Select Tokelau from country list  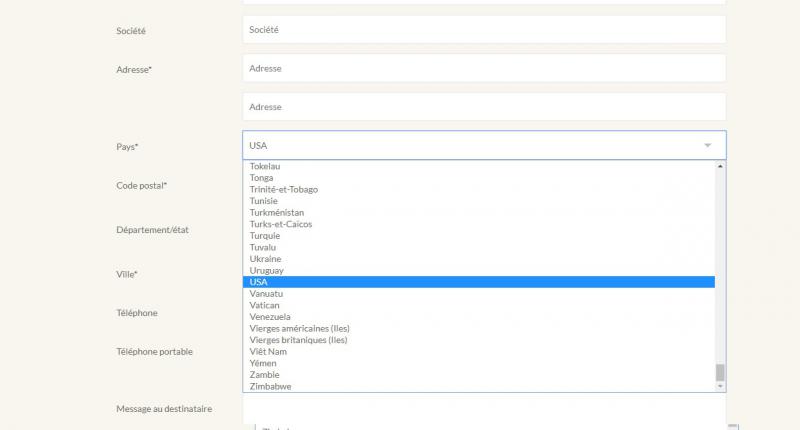266,166
